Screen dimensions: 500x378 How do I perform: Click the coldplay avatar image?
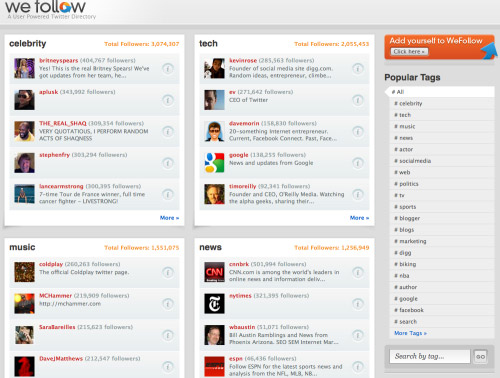click(24, 272)
